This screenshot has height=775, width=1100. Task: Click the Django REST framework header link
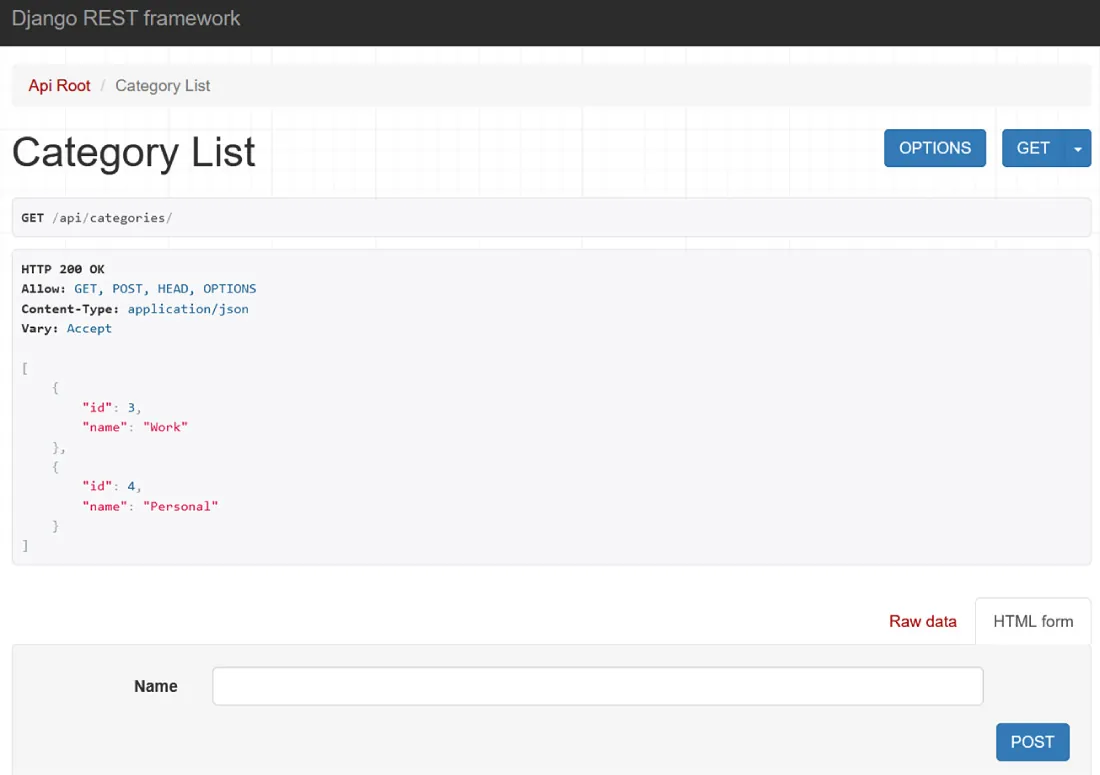[126, 18]
